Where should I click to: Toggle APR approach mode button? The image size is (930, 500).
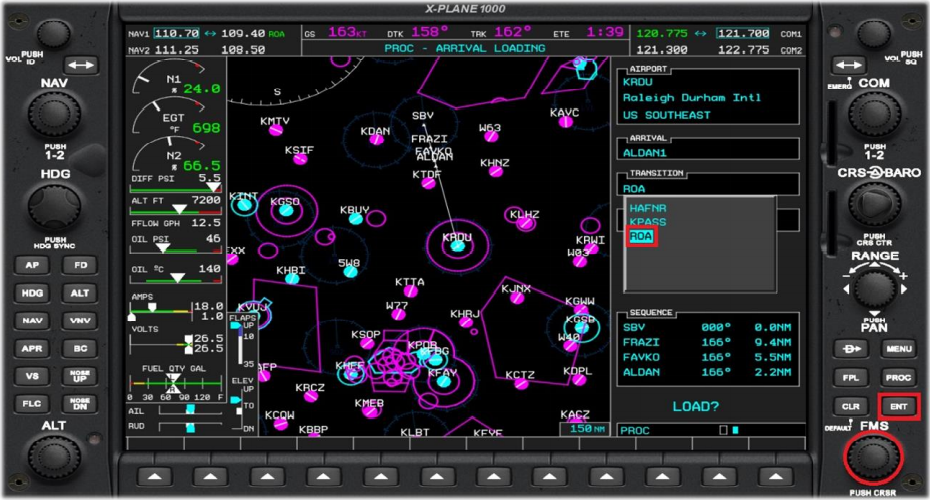[32, 348]
